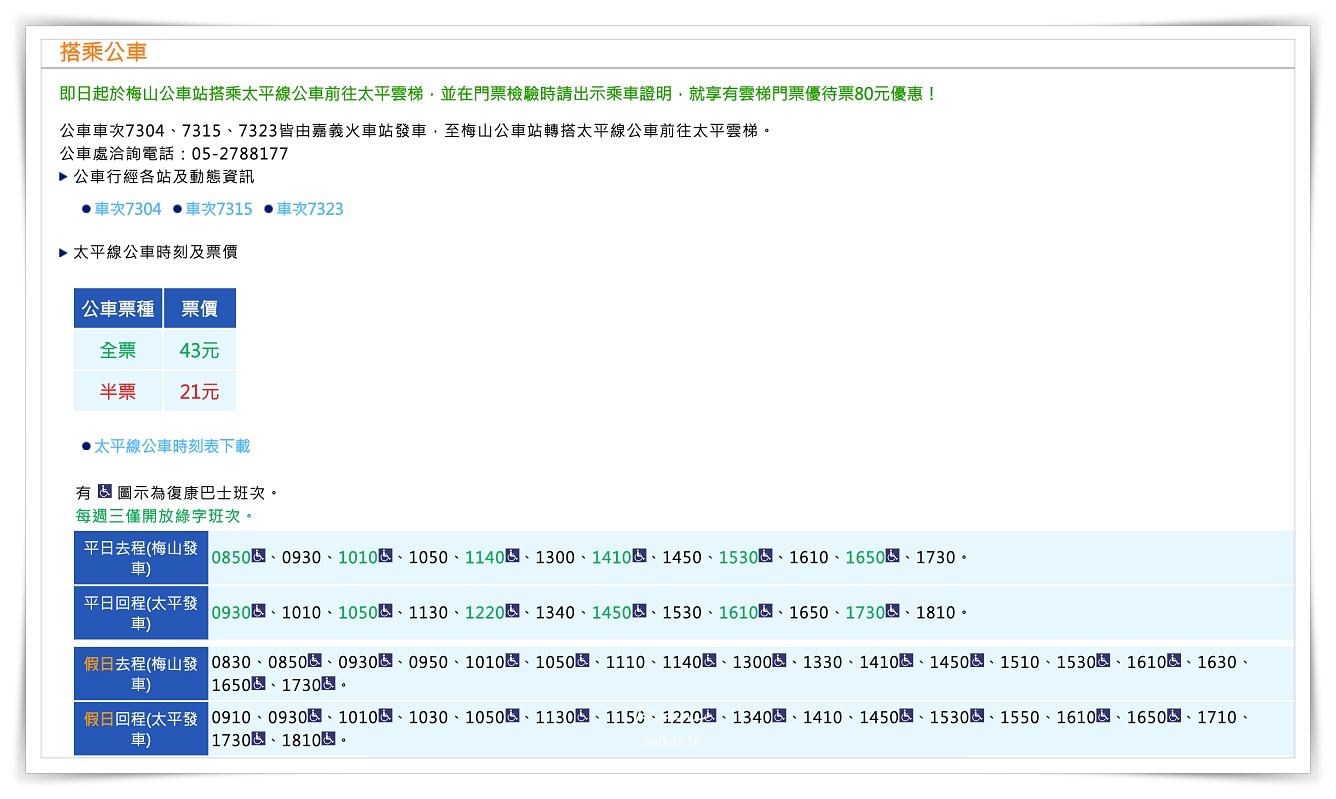Click wheelchair icon after 1530 in 平日去程 row

point(766,556)
